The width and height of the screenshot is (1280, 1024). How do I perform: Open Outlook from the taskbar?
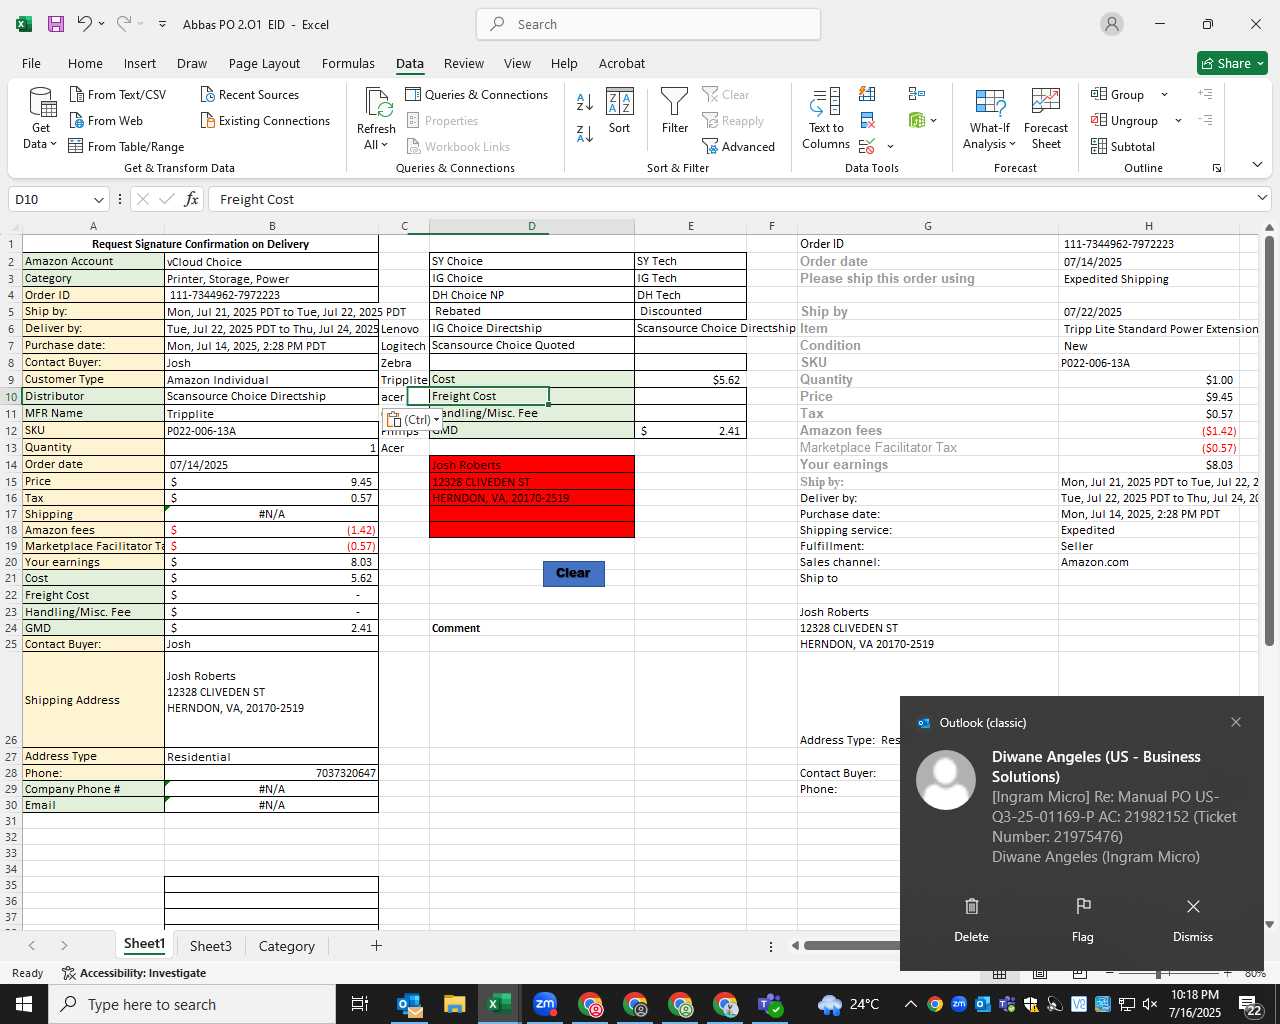pos(410,1004)
